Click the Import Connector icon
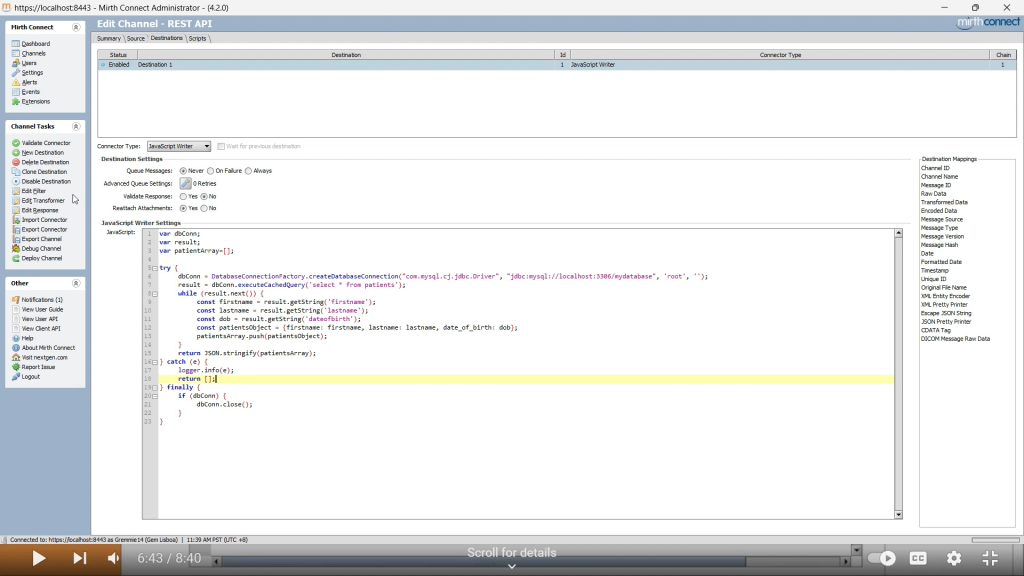Screen dimensions: 1024x576 [16, 220]
